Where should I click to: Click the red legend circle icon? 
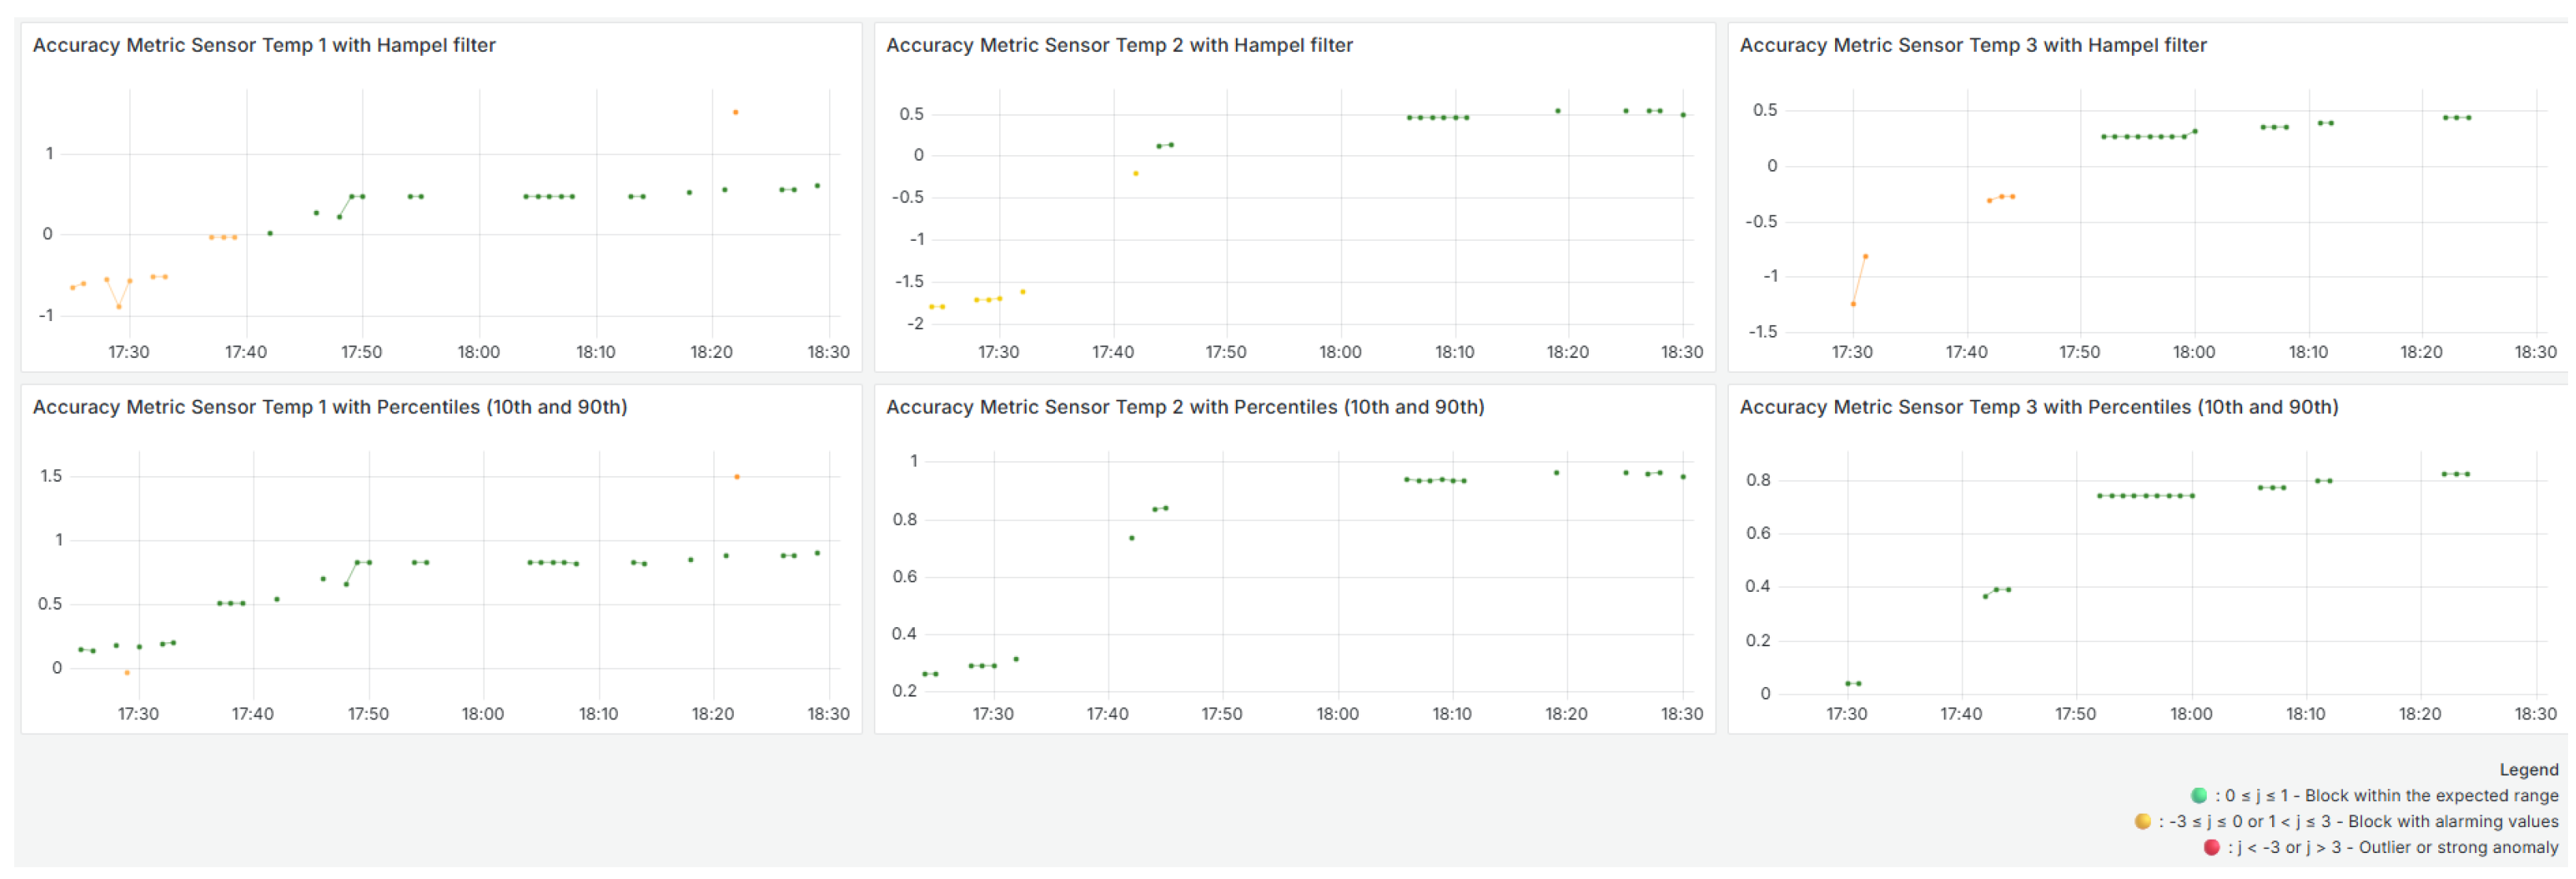pyautogui.click(x=2211, y=848)
